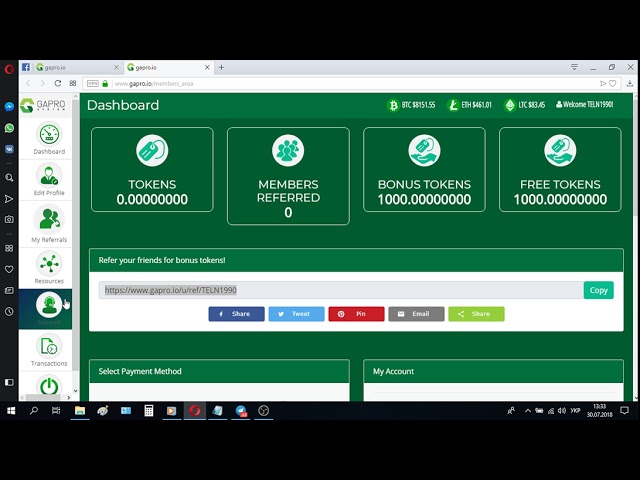Click the Free Tokens hand icon
640x480 pixels.
click(x=560, y=151)
